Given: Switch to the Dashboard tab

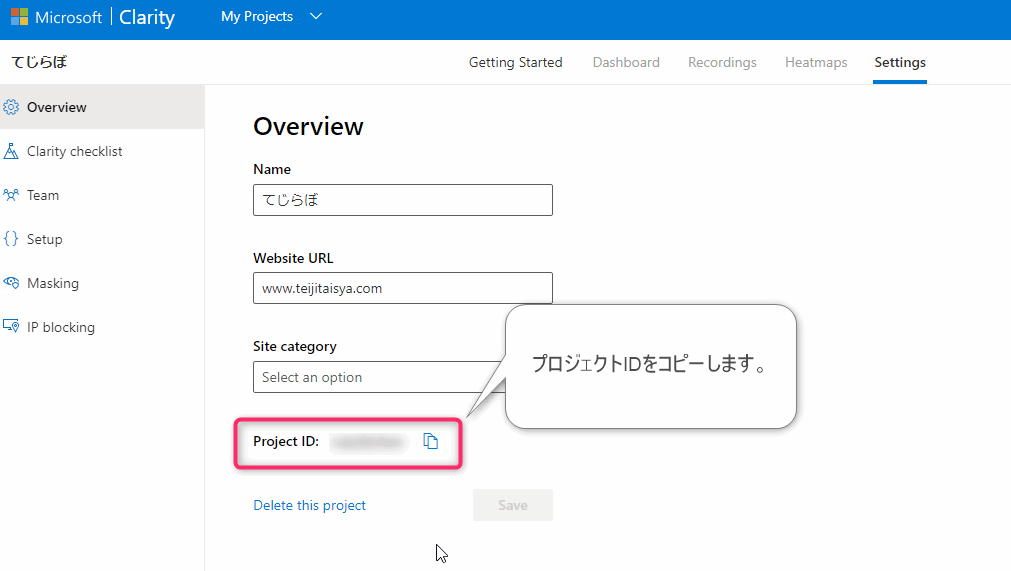Looking at the screenshot, I should [x=626, y=63].
